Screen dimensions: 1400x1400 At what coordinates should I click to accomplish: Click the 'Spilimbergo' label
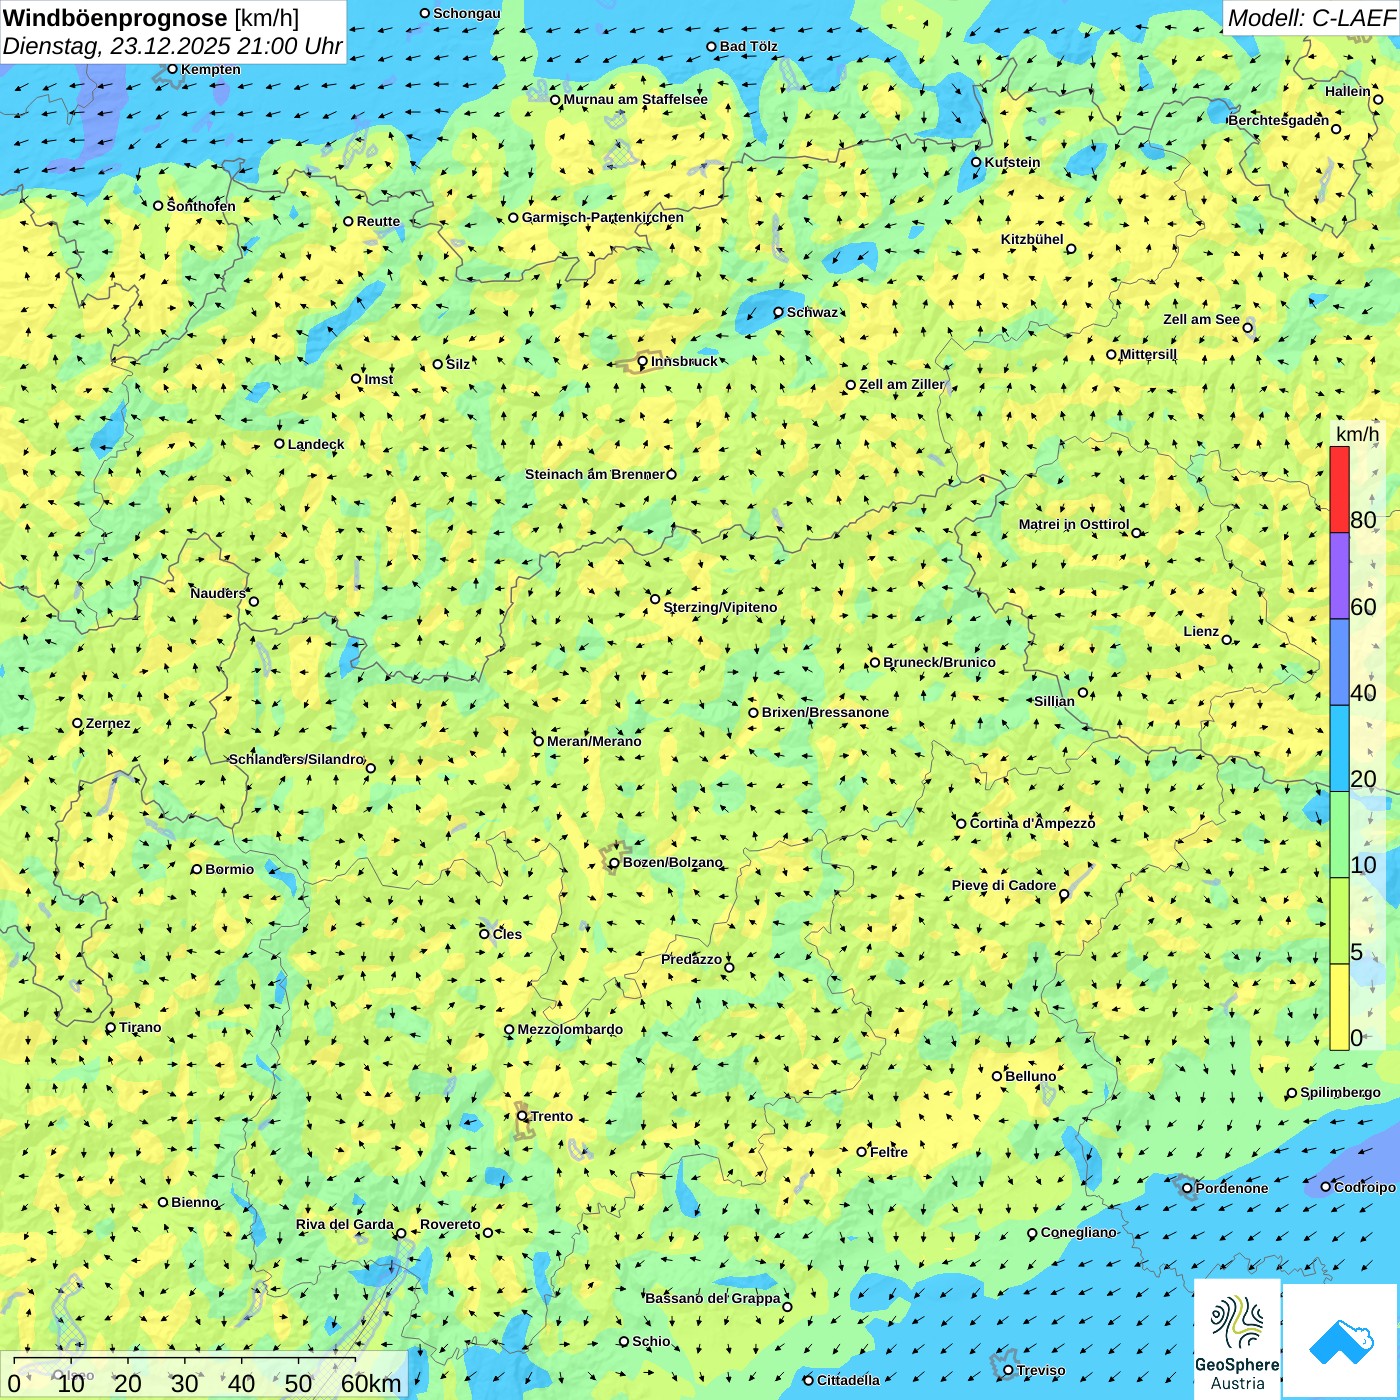pyautogui.click(x=1340, y=1092)
